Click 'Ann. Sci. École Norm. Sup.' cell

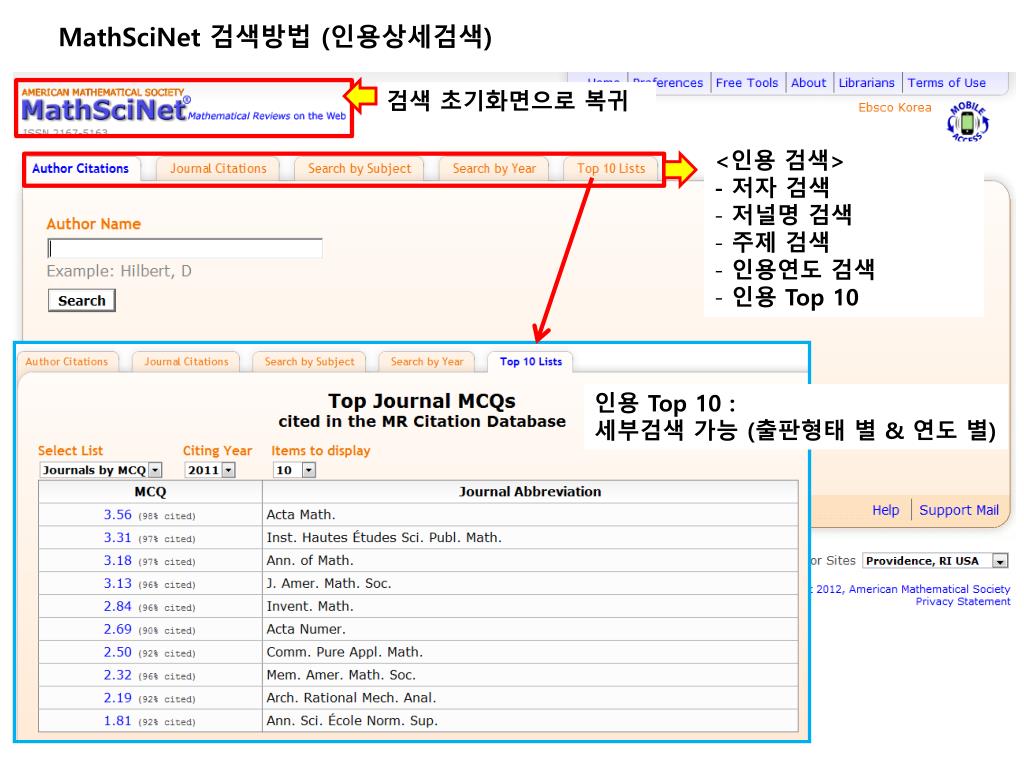pyautogui.click(x=530, y=720)
